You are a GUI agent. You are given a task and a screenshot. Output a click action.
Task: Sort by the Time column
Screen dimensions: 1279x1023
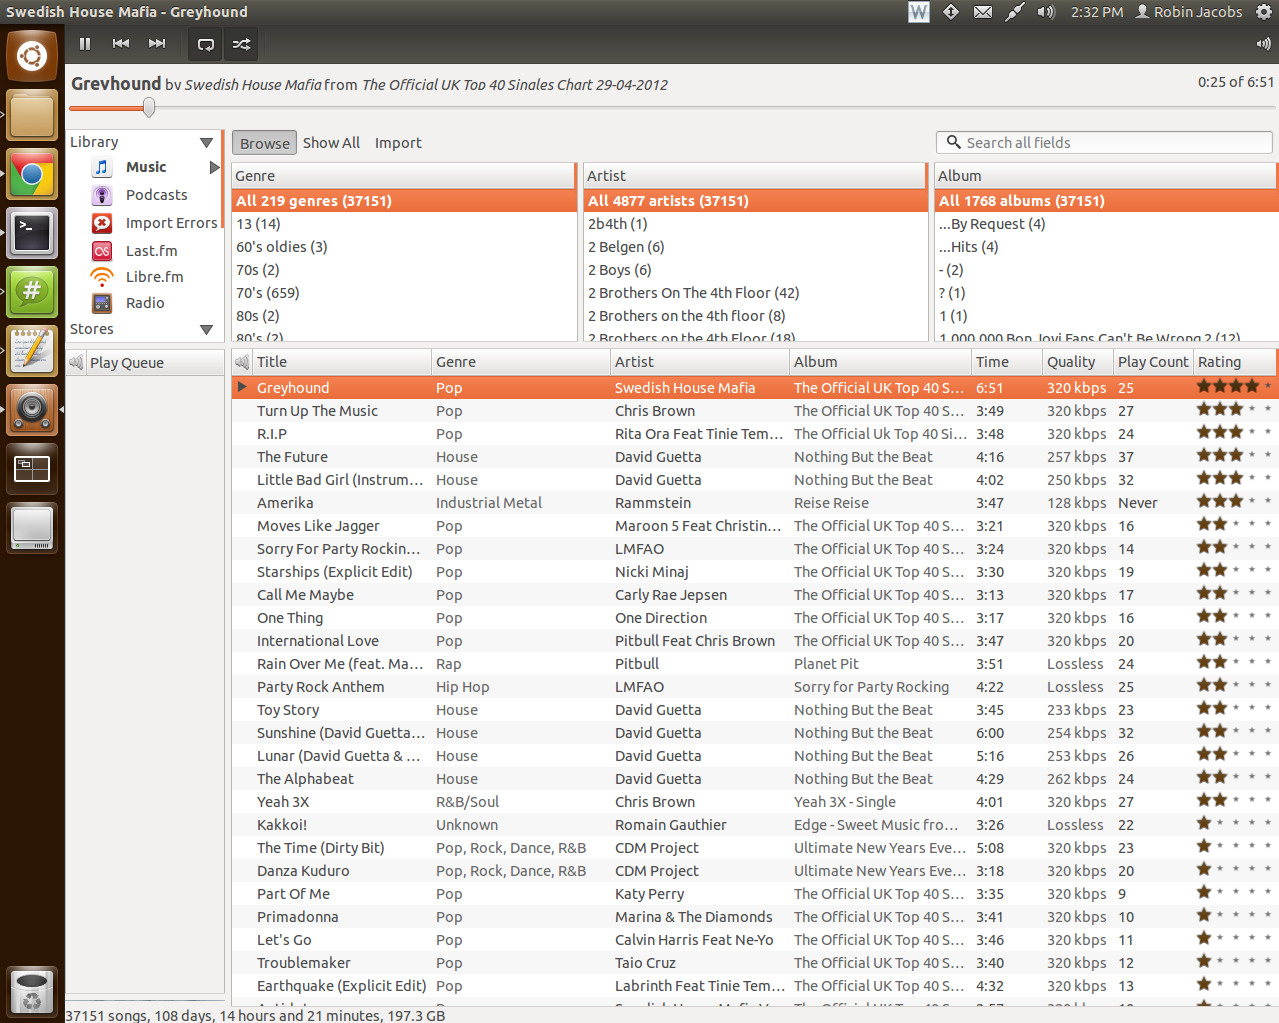(1006, 362)
